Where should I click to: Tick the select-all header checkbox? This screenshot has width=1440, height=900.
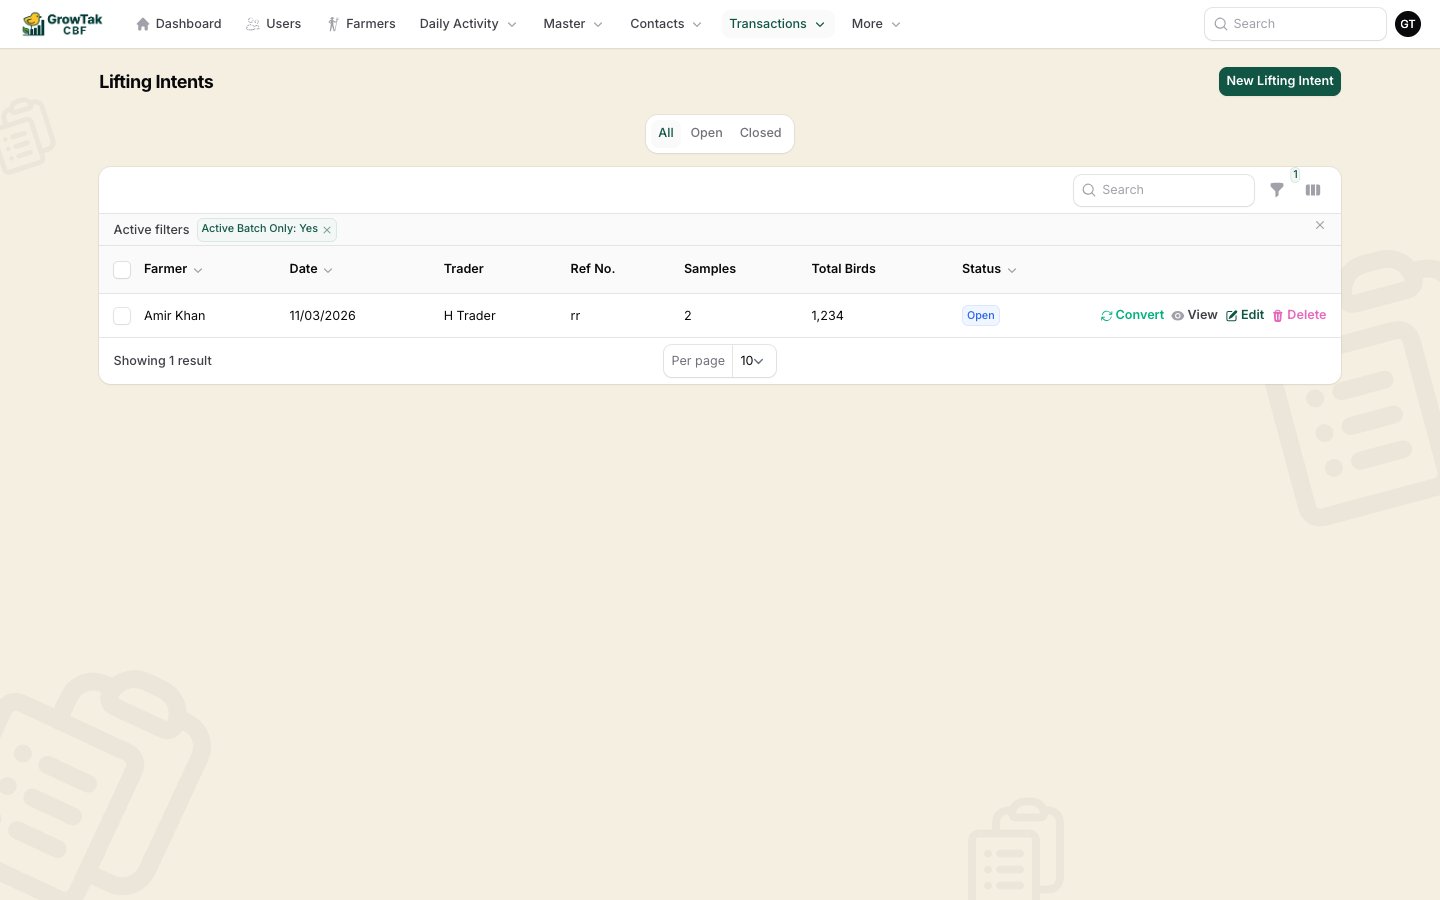click(x=122, y=270)
